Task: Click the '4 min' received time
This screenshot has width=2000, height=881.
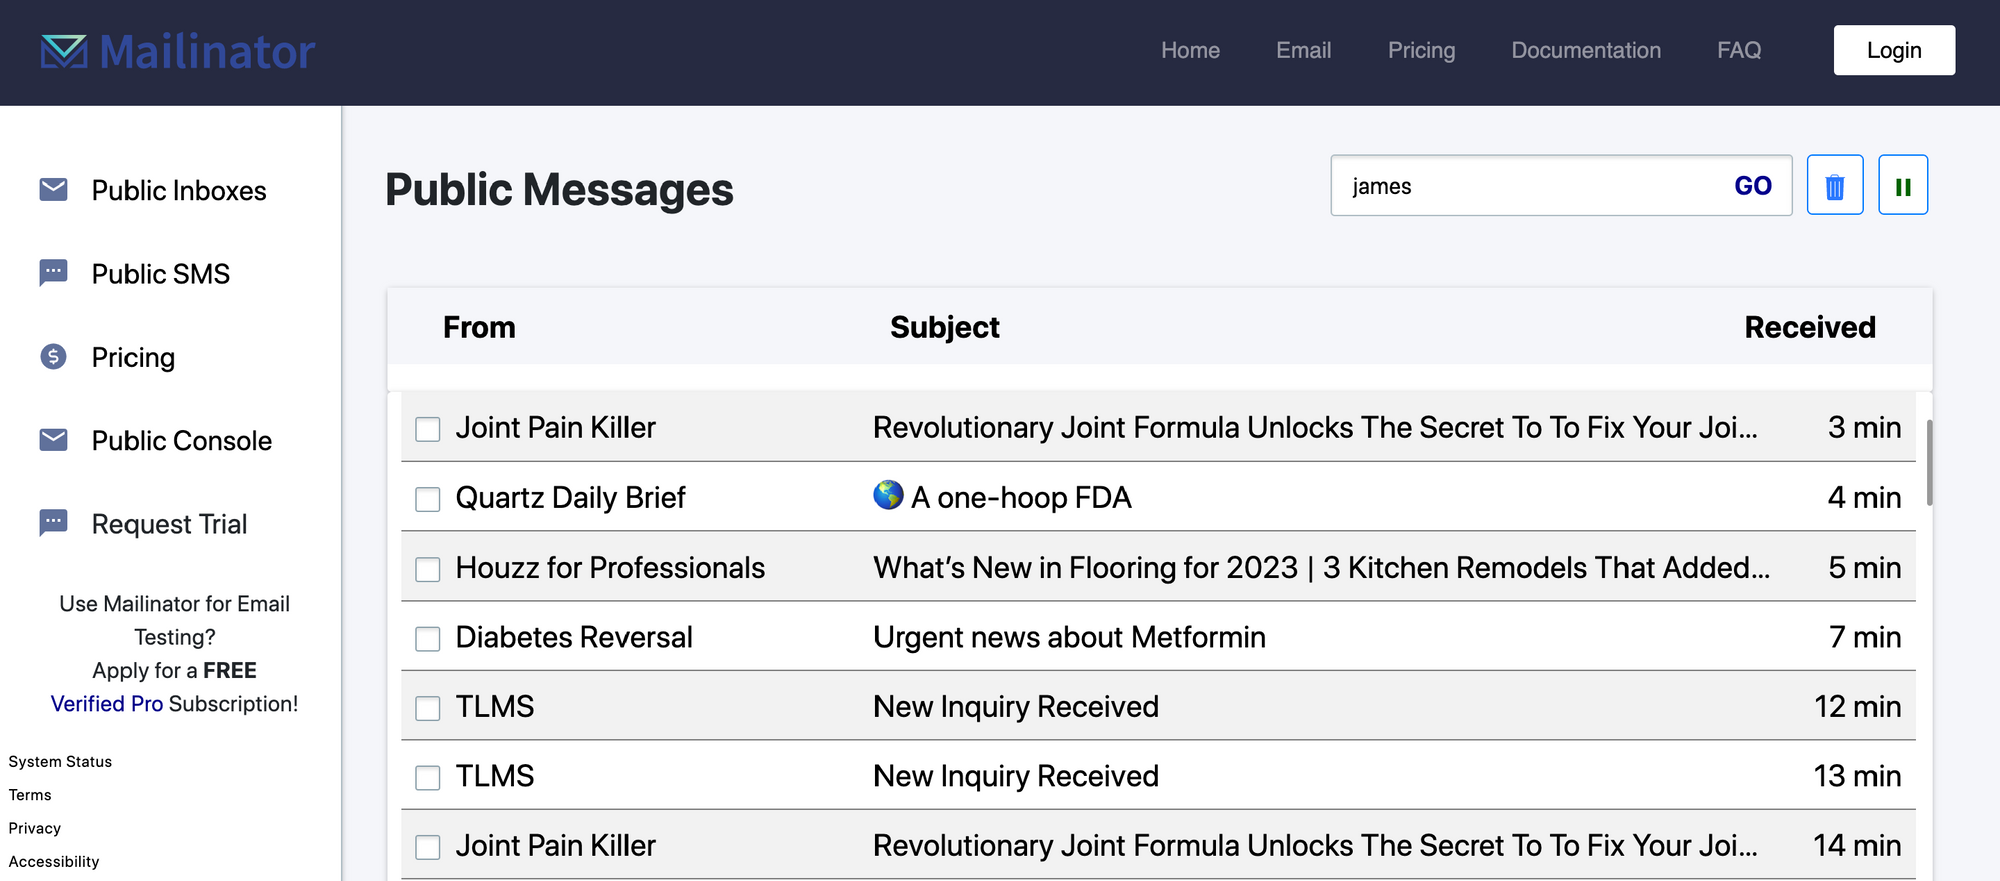Action: [x=1864, y=497]
